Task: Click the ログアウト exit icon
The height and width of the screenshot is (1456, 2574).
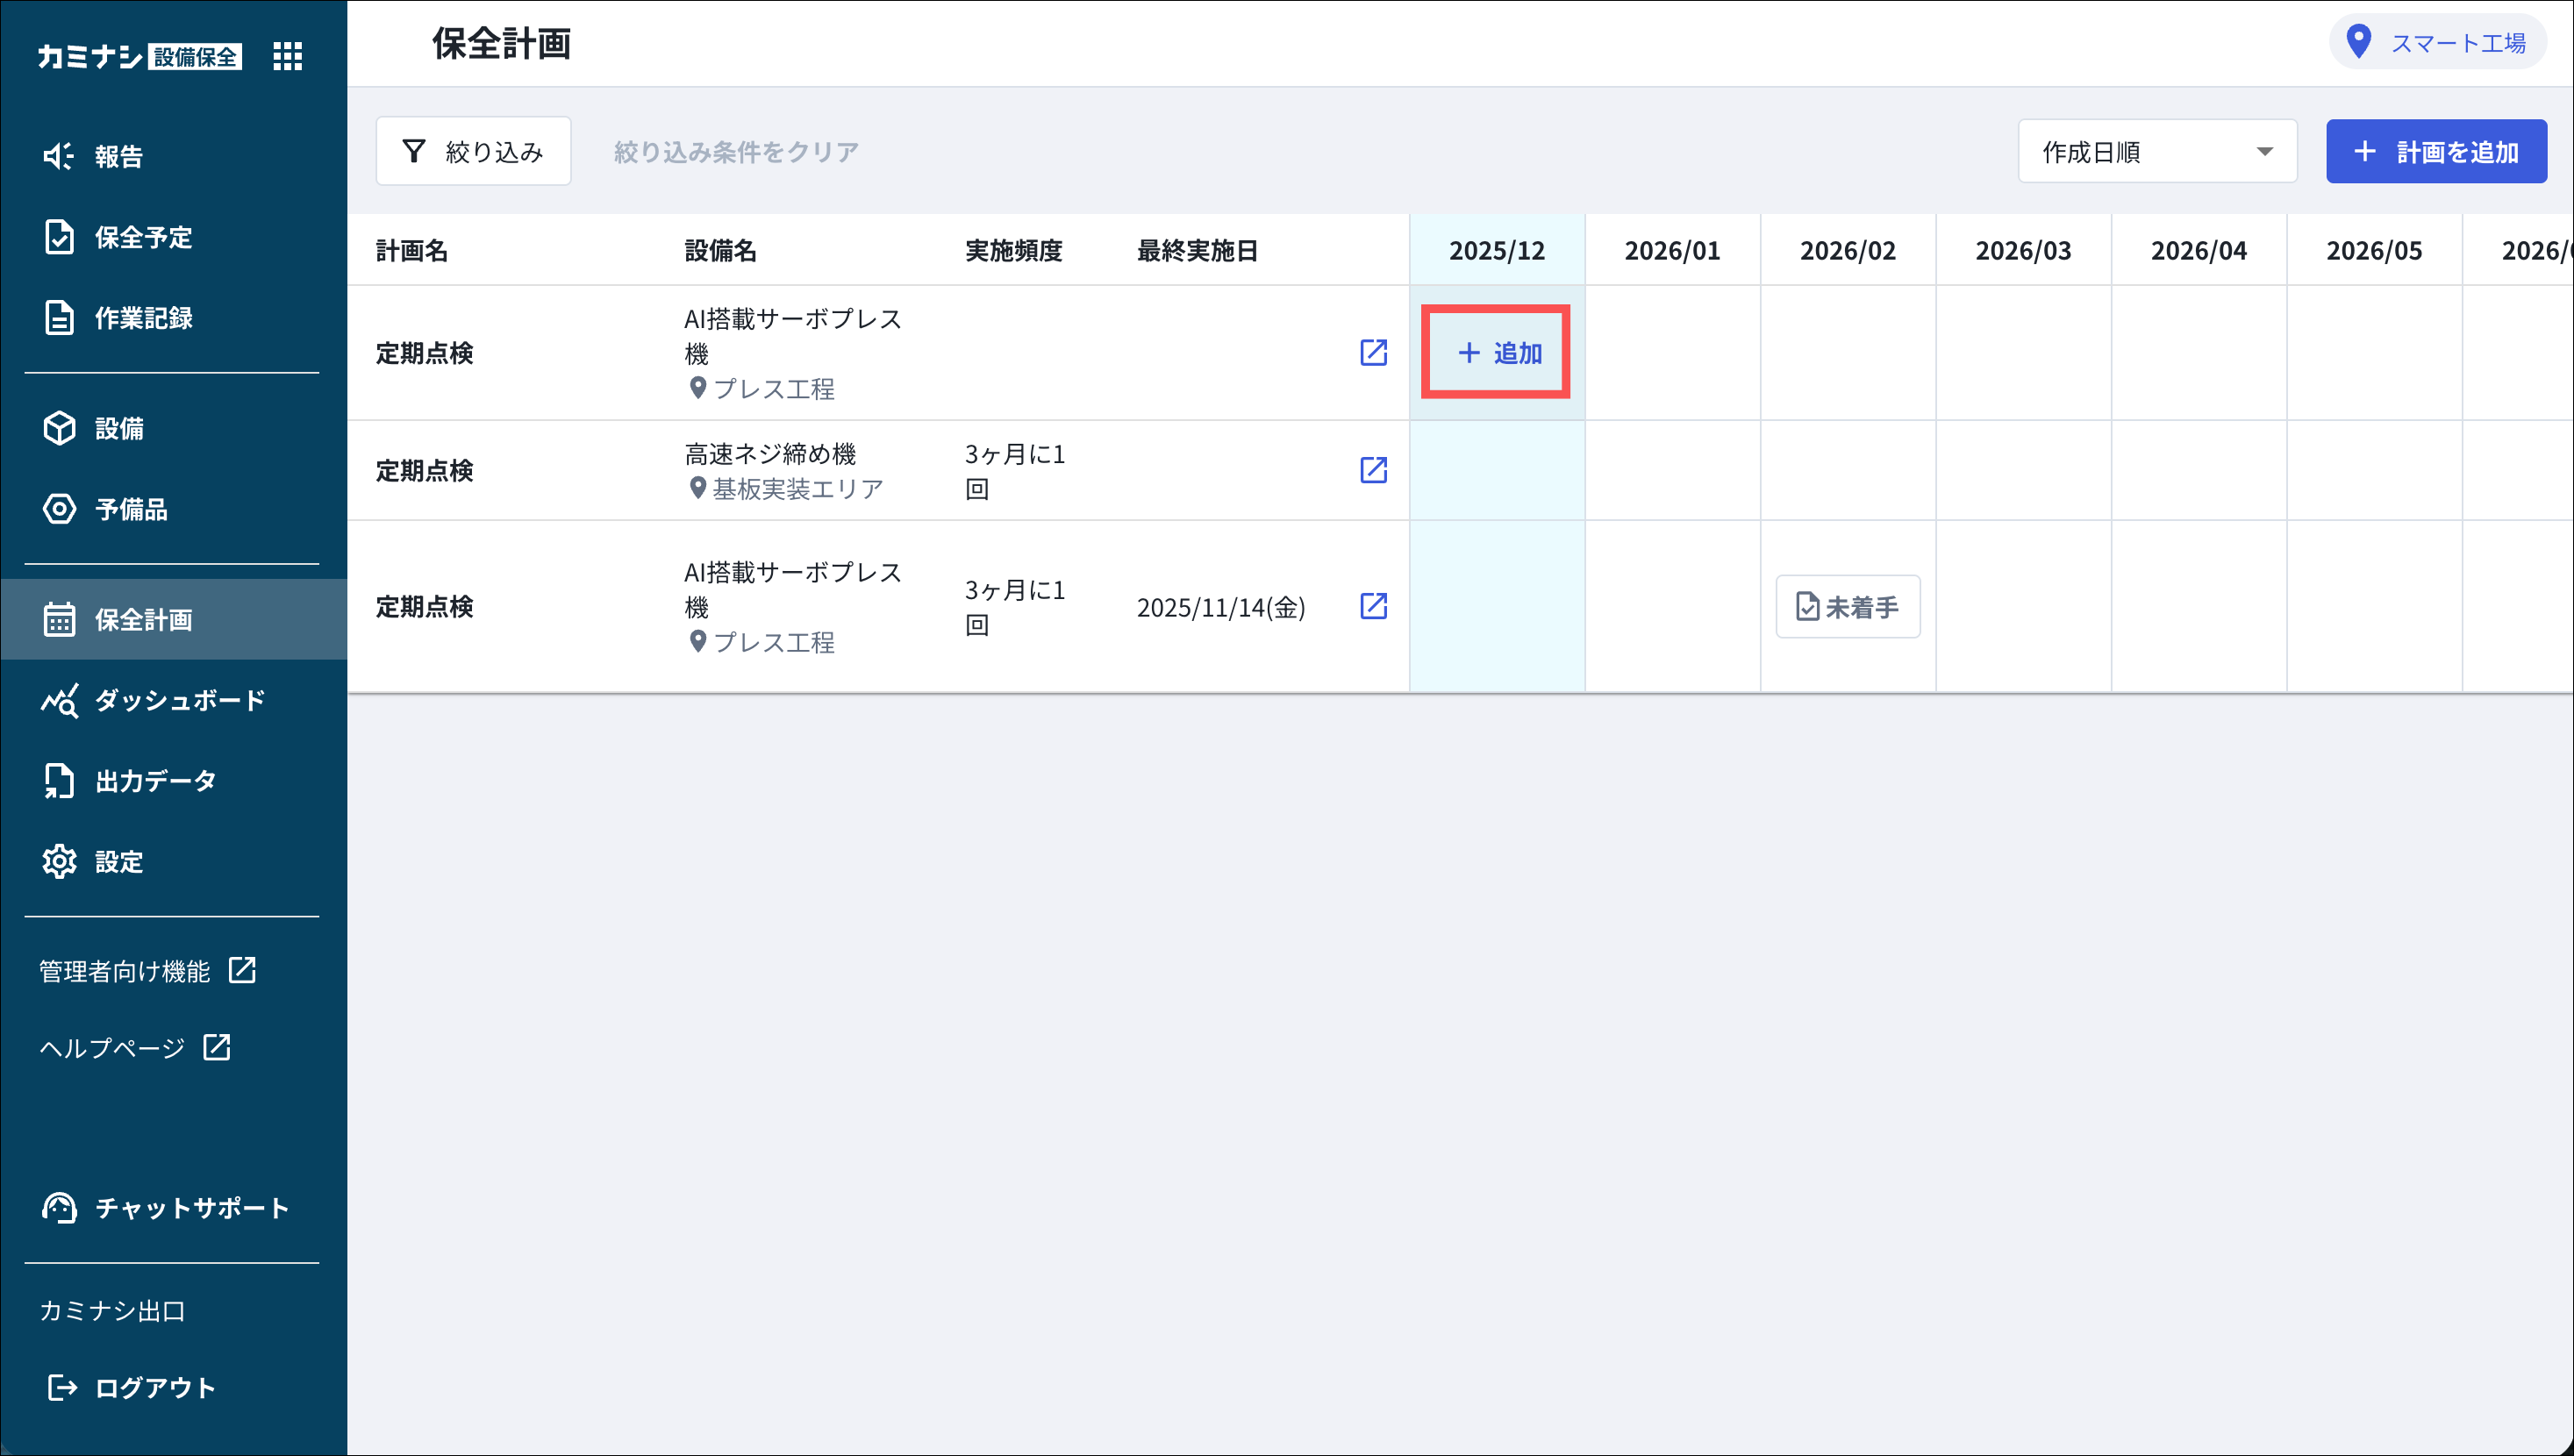Action: 62,1387
